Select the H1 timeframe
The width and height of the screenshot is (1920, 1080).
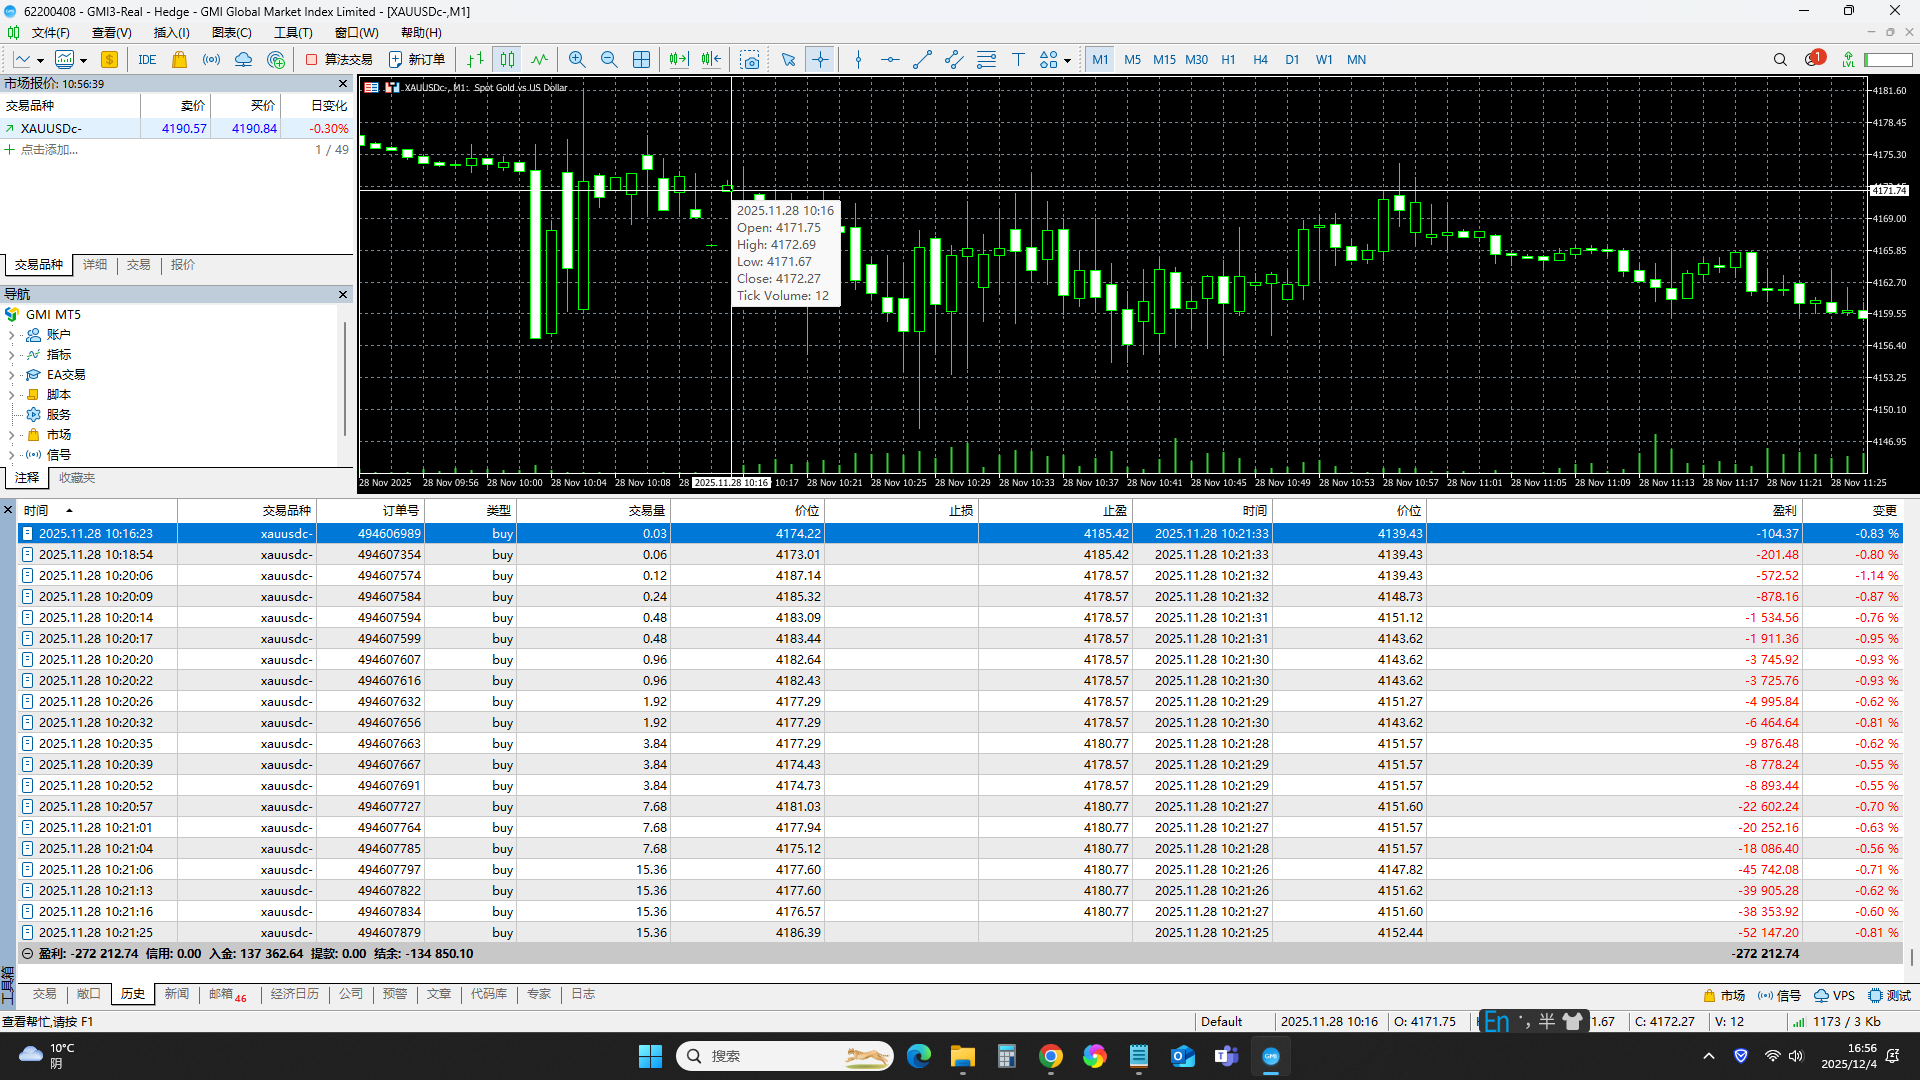[x=1228, y=60]
